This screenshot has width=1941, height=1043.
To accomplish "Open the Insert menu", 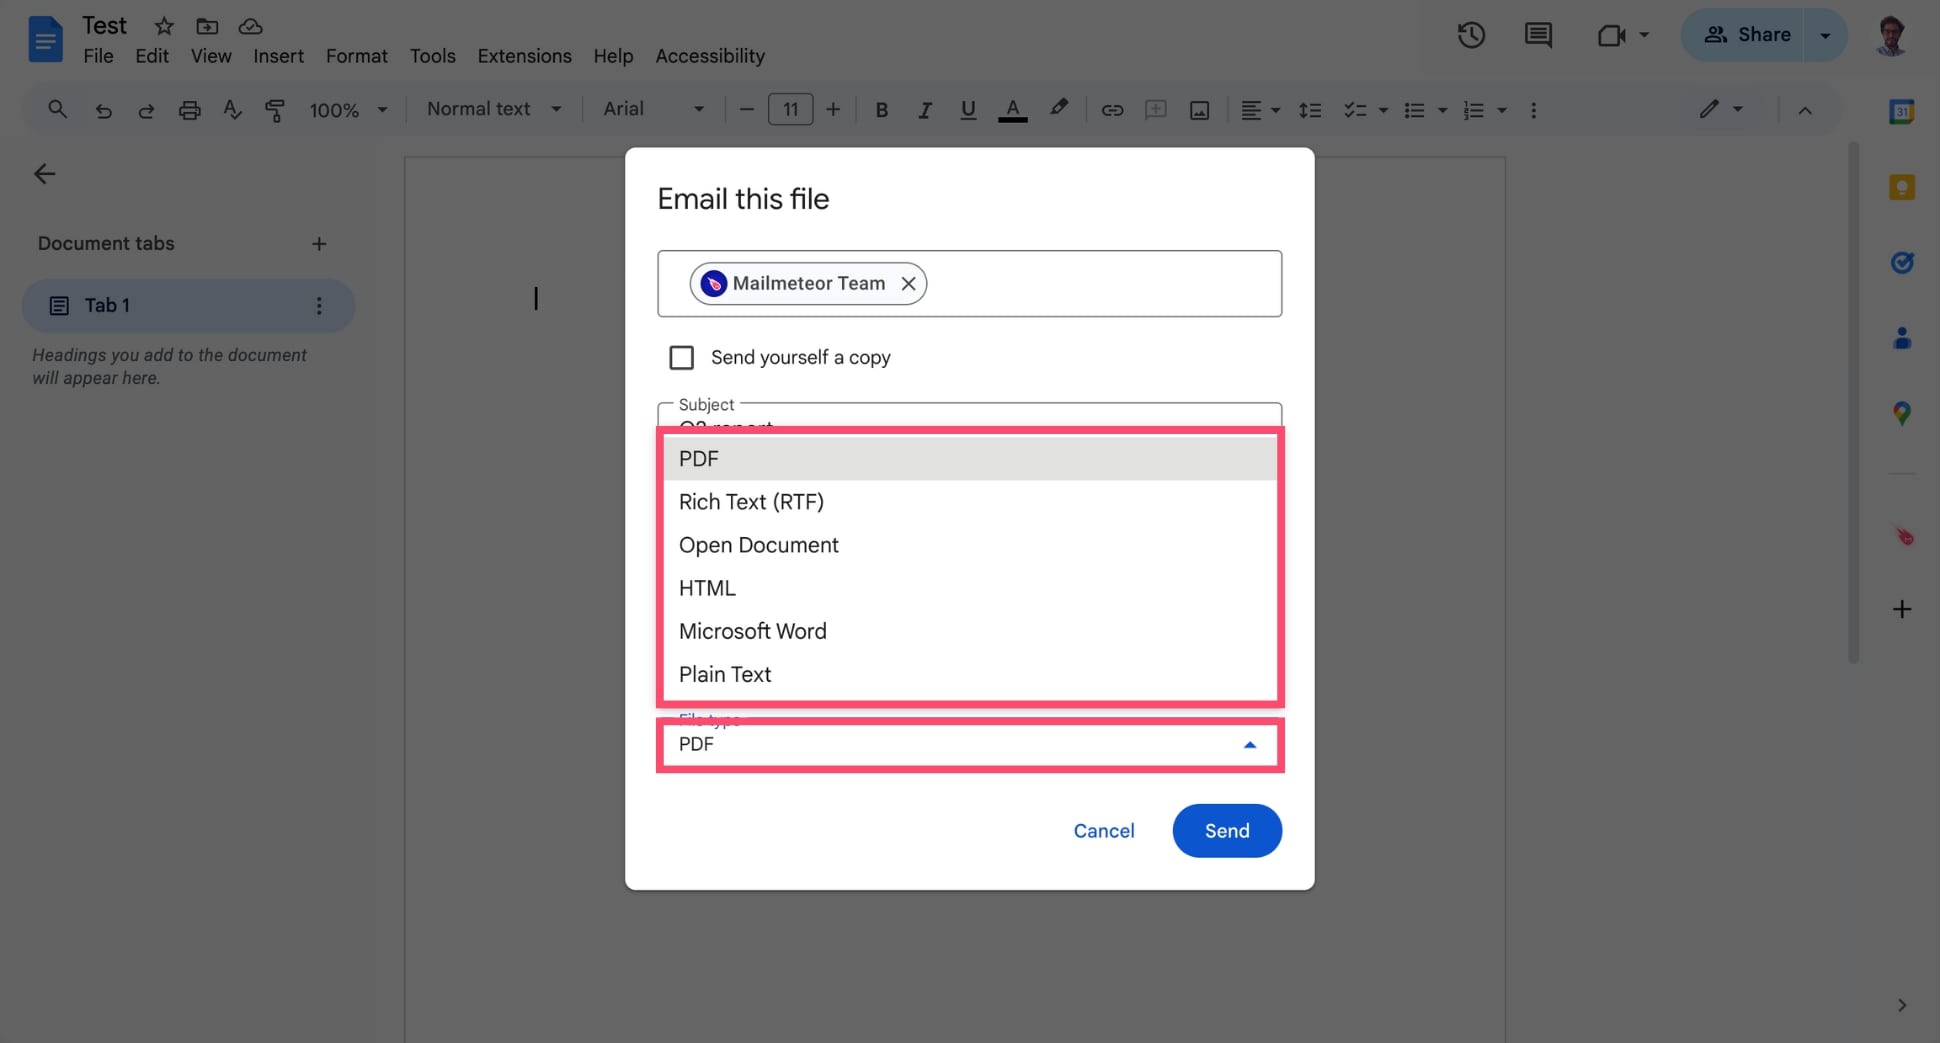I will click(278, 56).
